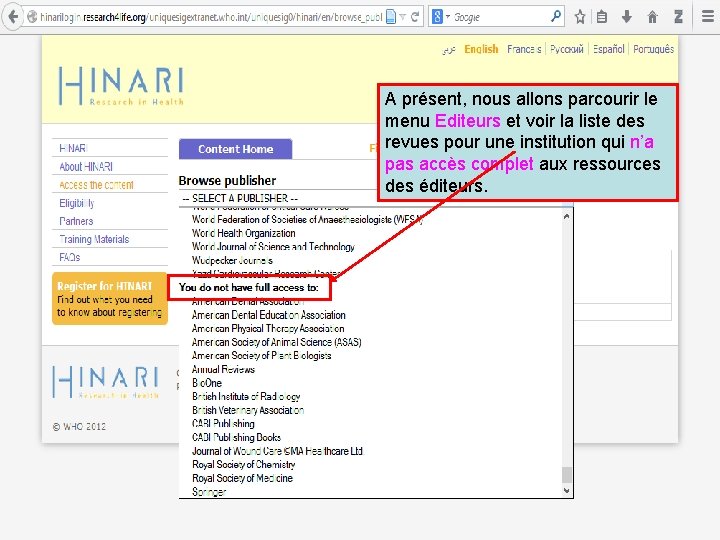Bookmark this page with the star icon
This screenshot has width=720, height=540.
[x=580, y=17]
